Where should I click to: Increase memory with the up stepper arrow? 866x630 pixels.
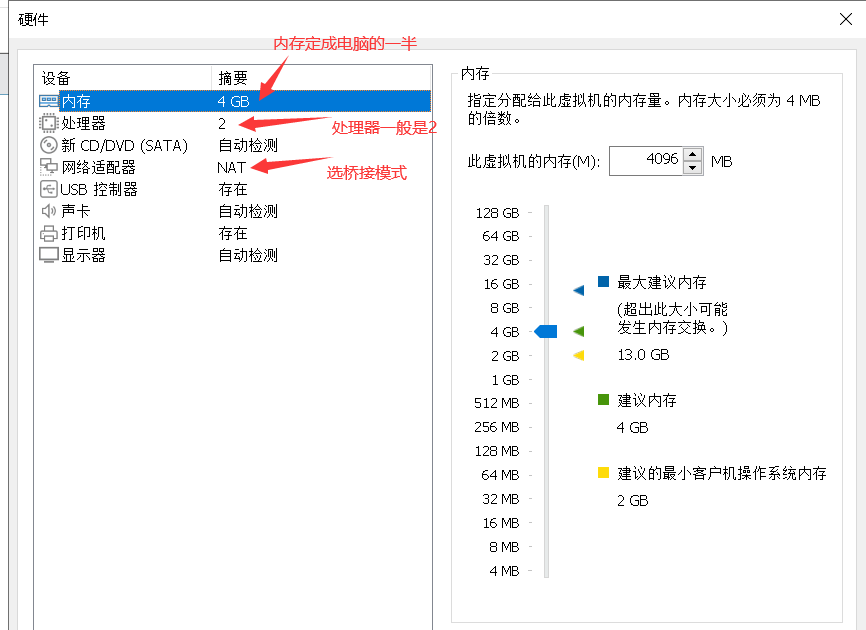[693, 153]
